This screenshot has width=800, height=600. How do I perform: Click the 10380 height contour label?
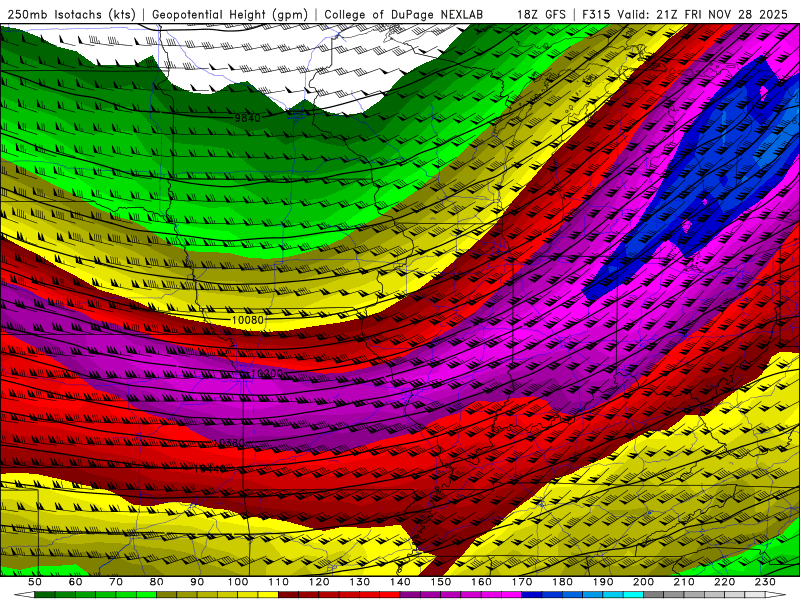[229, 442]
